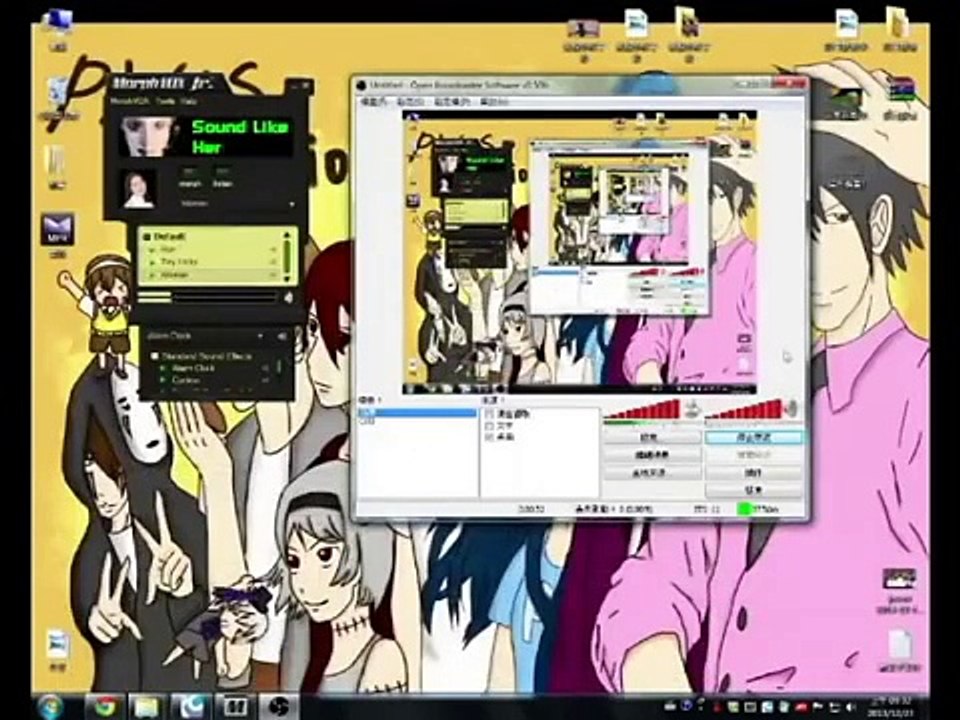Play the Tiny Folks voice sample arrow

coord(152,262)
